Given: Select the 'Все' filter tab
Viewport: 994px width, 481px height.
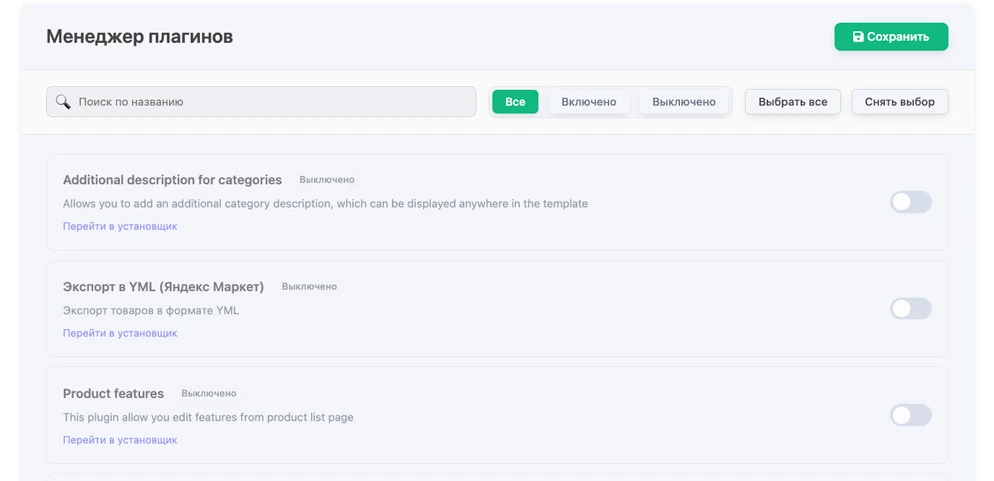Looking at the screenshot, I should pyautogui.click(x=515, y=102).
